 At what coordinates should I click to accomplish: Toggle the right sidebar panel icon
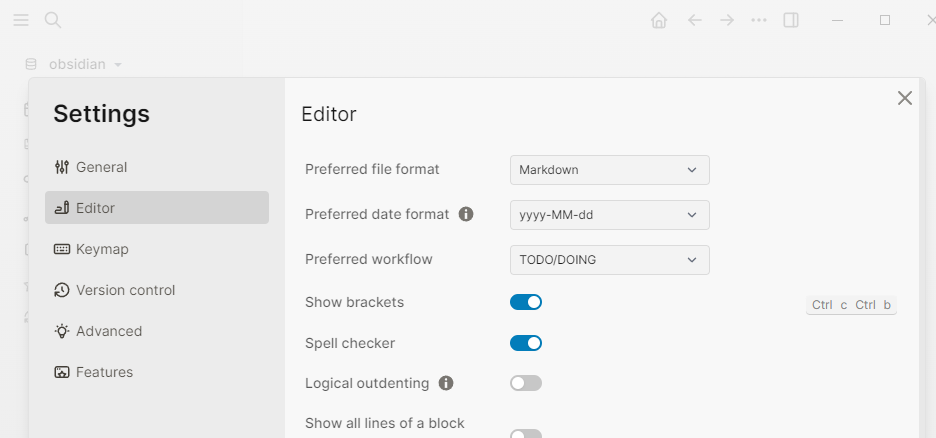[791, 20]
